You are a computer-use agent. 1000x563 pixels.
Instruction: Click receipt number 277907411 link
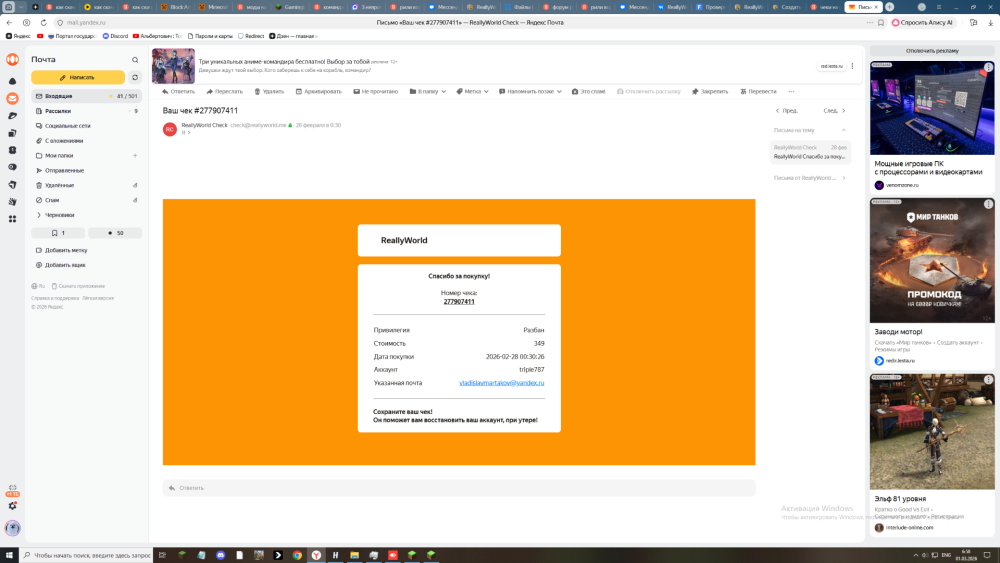[459, 302]
